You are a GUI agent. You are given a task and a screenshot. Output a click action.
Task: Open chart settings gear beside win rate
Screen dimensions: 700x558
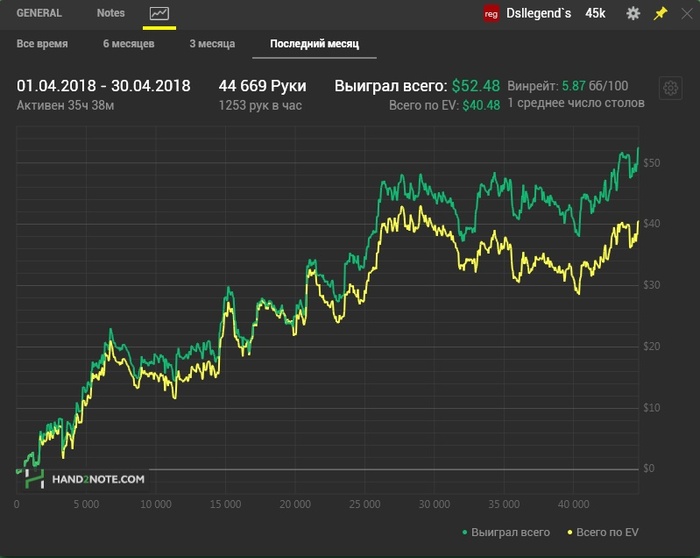668,88
